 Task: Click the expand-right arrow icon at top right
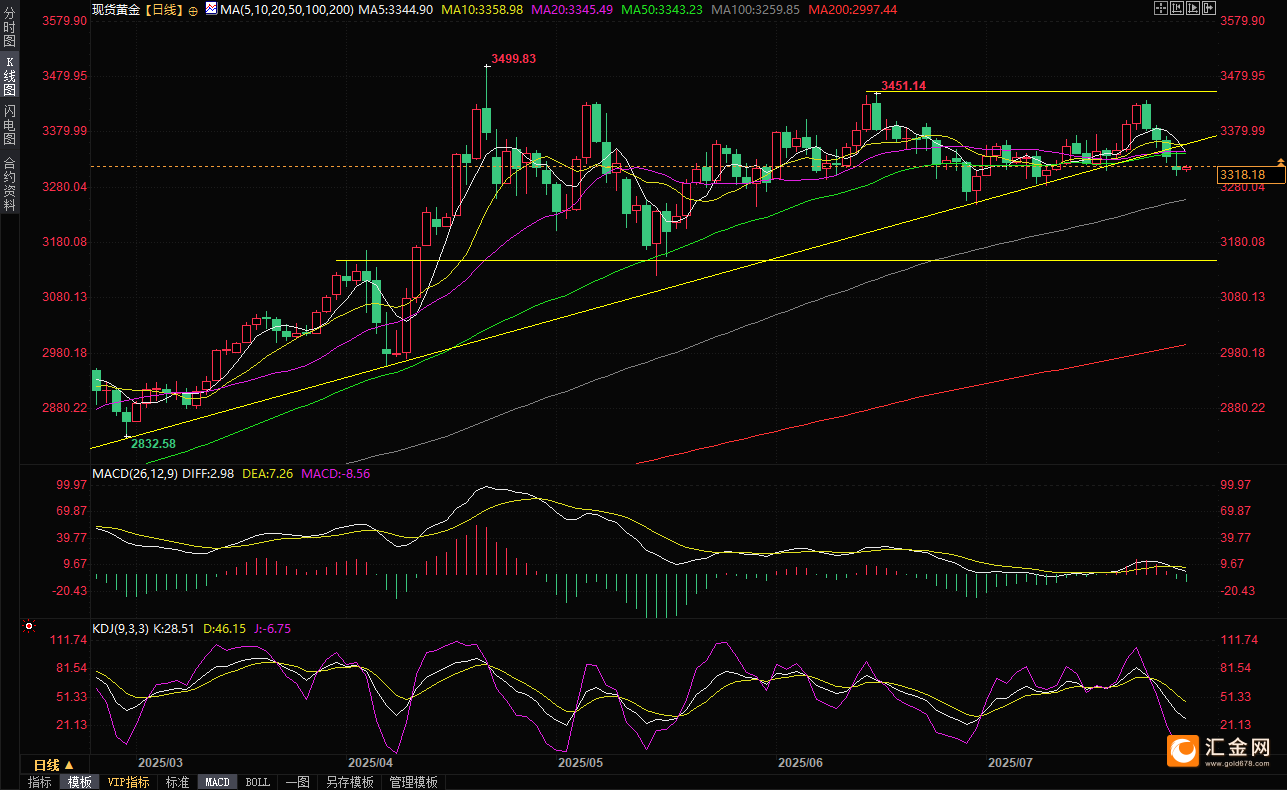pos(1209,8)
